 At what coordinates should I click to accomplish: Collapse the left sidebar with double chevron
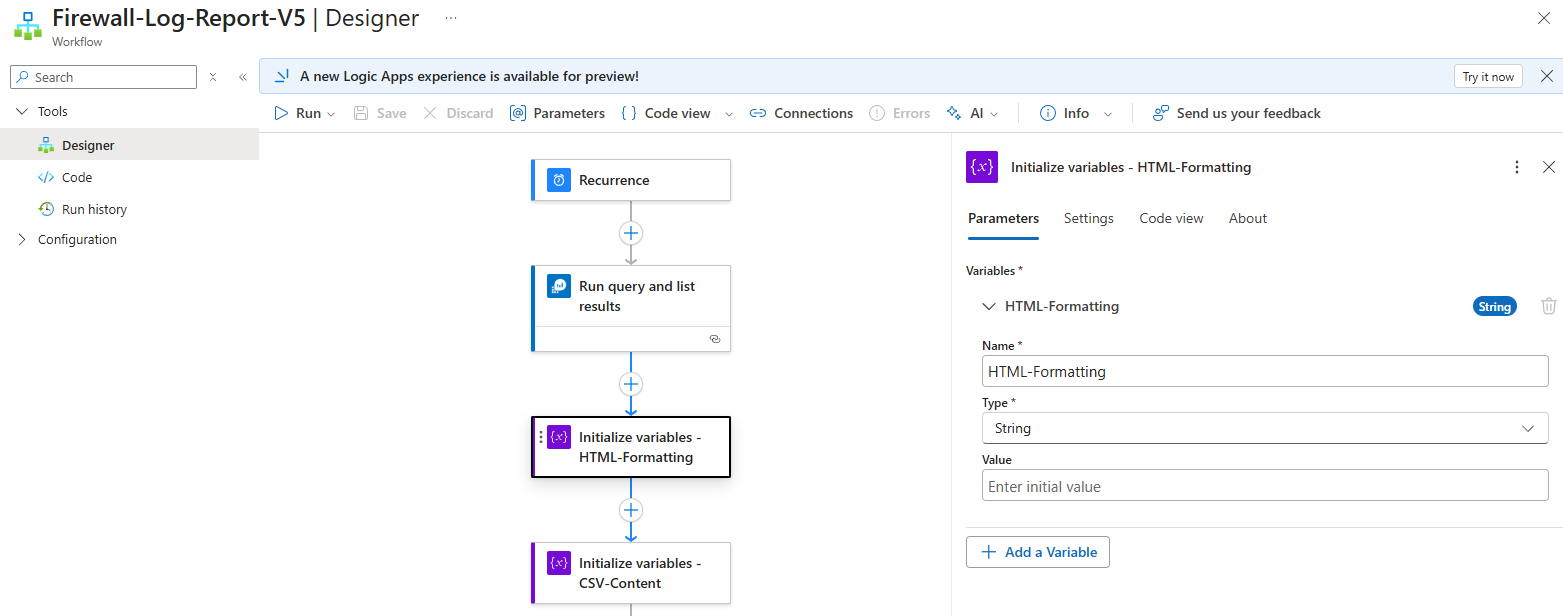click(x=242, y=77)
